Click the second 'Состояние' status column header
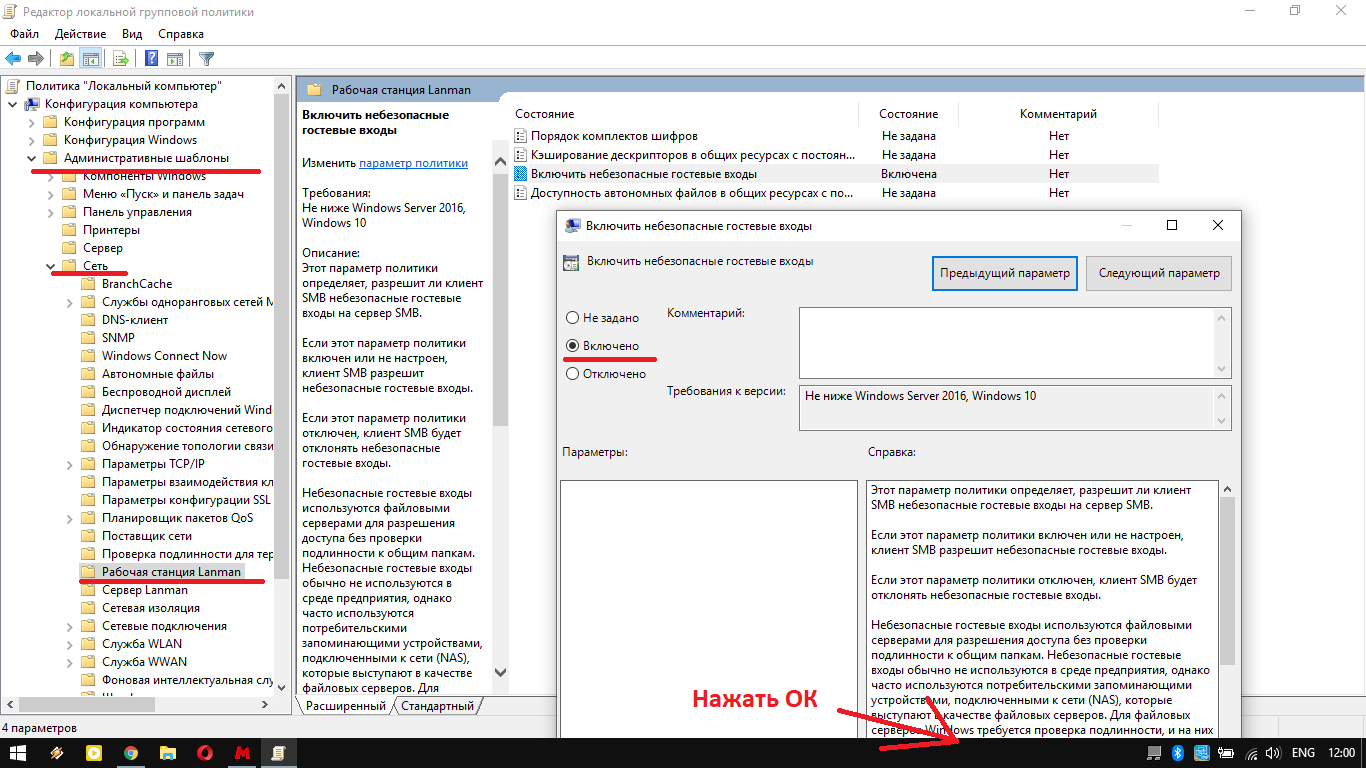1366x768 pixels. pyautogui.click(x=909, y=114)
